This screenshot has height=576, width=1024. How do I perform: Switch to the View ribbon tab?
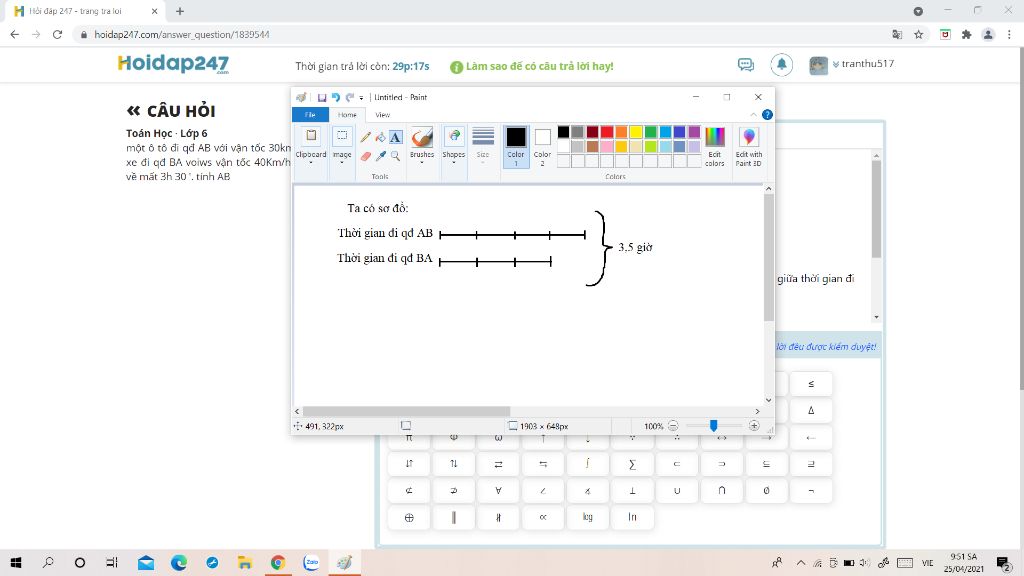pyautogui.click(x=383, y=114)
